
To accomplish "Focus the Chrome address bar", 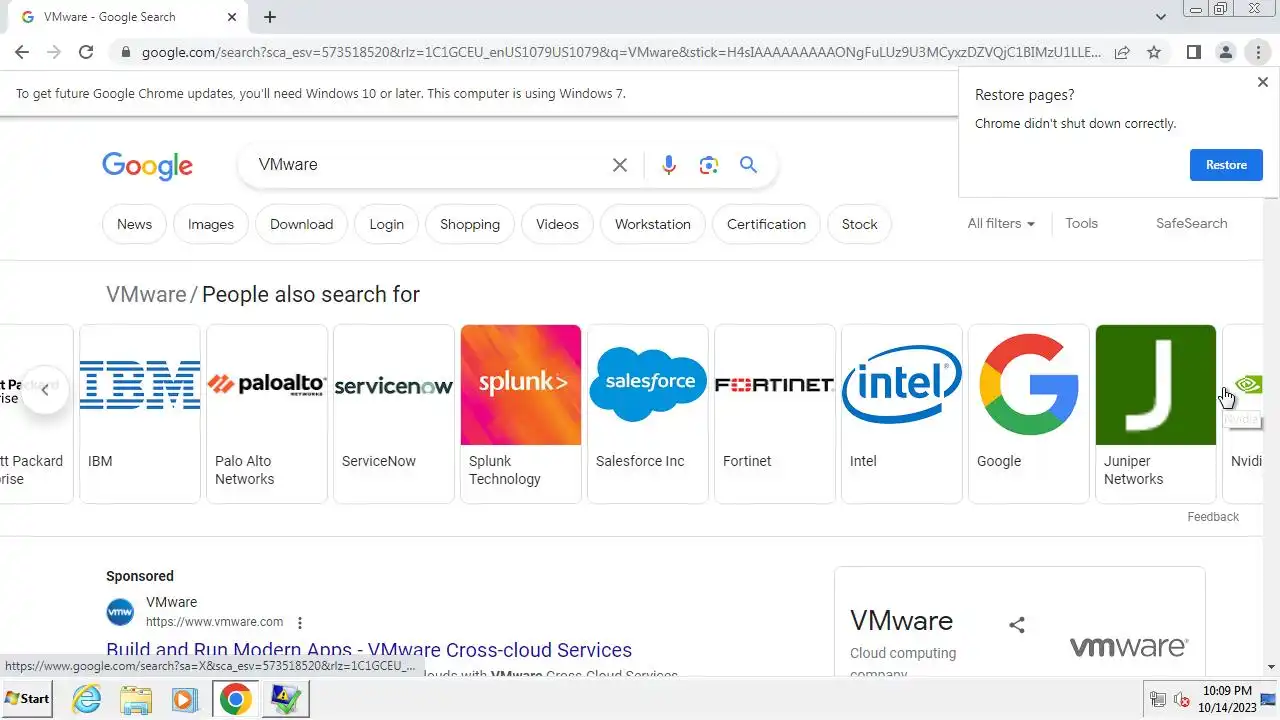I will click(620, 52).
